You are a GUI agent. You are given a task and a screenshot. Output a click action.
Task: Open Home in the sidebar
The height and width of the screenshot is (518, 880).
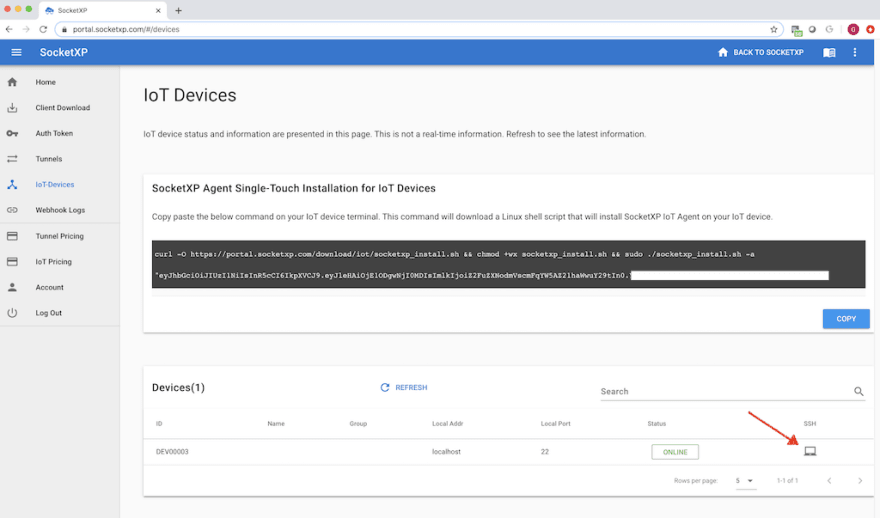tap(45, 82)
